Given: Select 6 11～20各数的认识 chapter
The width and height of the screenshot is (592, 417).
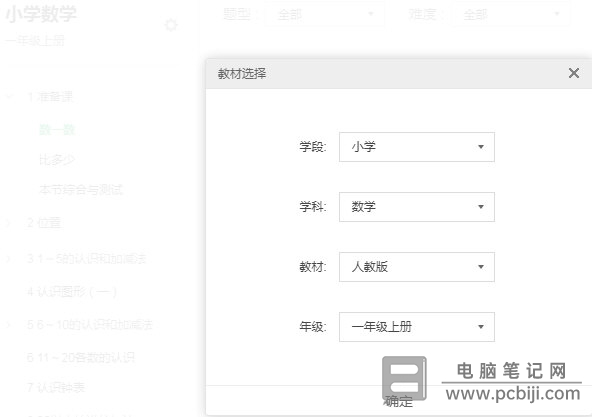Looking at the screenshot, I should click(81, 357).
